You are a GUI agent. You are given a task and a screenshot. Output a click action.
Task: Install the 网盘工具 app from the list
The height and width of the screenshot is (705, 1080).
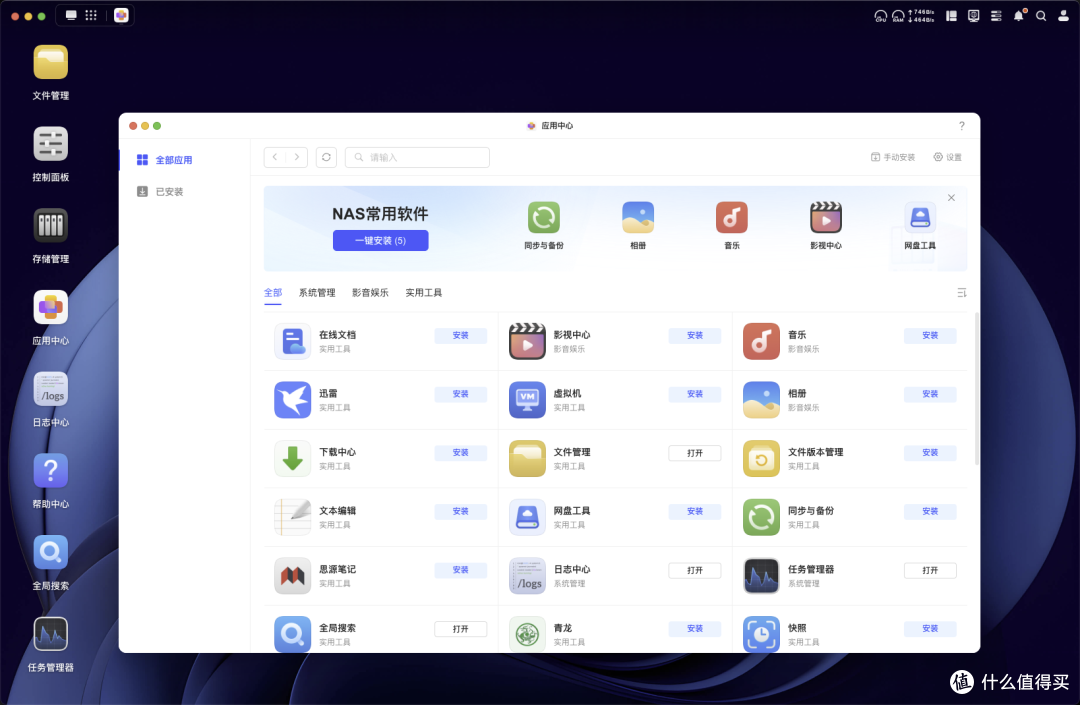click(695, 511)
